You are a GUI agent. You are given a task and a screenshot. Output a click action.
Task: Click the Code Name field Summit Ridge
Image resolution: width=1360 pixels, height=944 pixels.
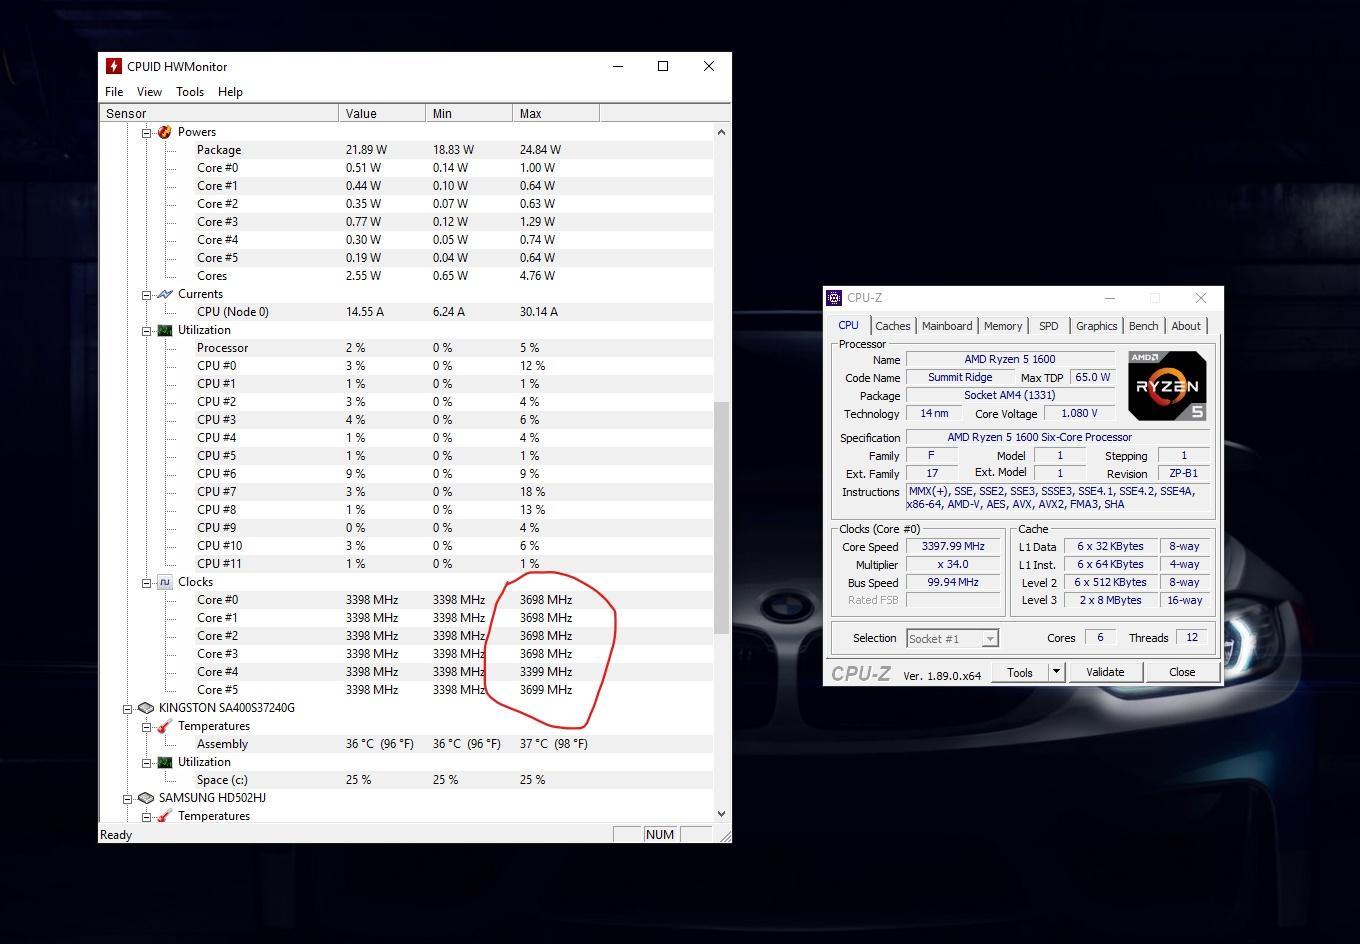959,378
